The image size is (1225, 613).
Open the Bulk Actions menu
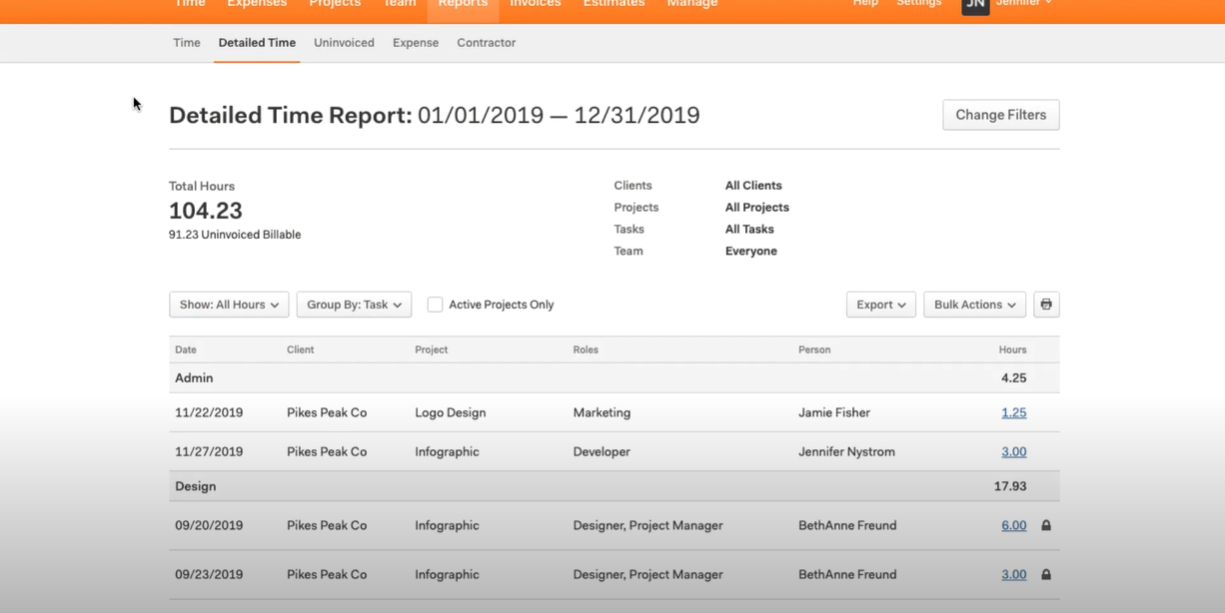973,304
